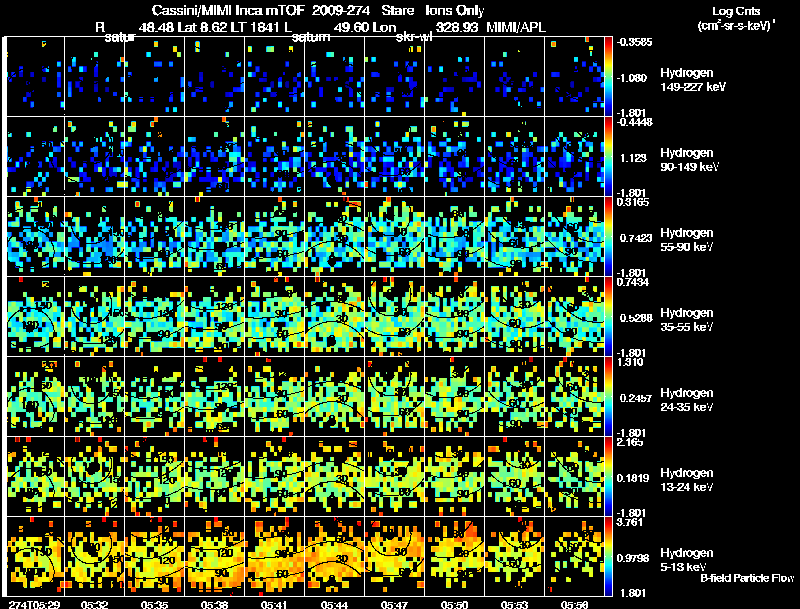The height and width of the screenshot is (609, 800).
Task: Click the 0.2457 colorbar midpoint value
Action: coord(635,398)
